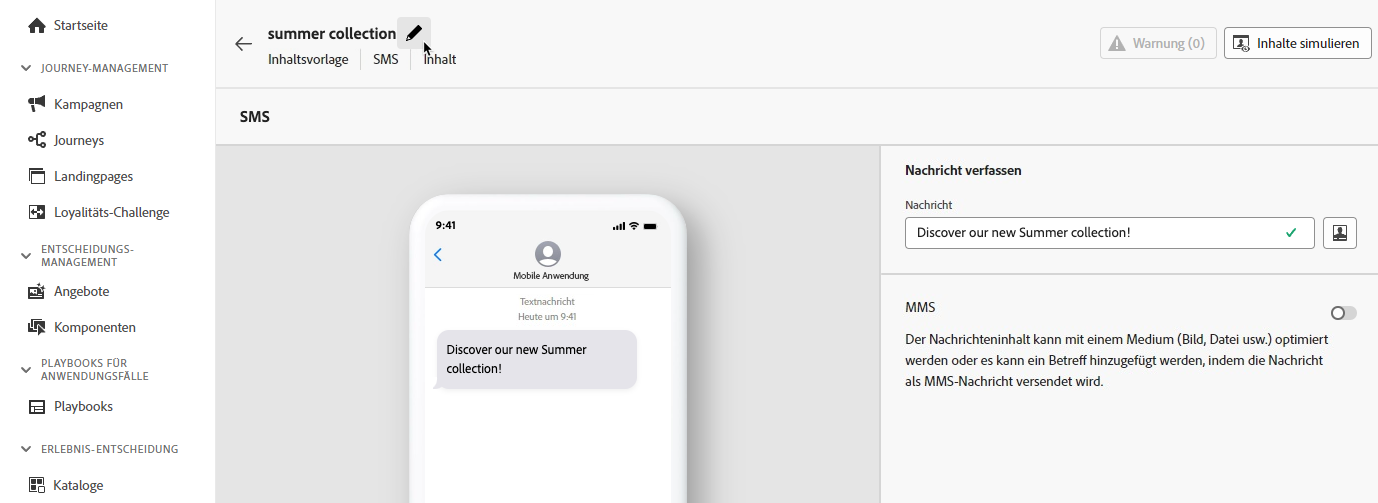Click the Mobile Anwendung label in preview

point(551,275)
